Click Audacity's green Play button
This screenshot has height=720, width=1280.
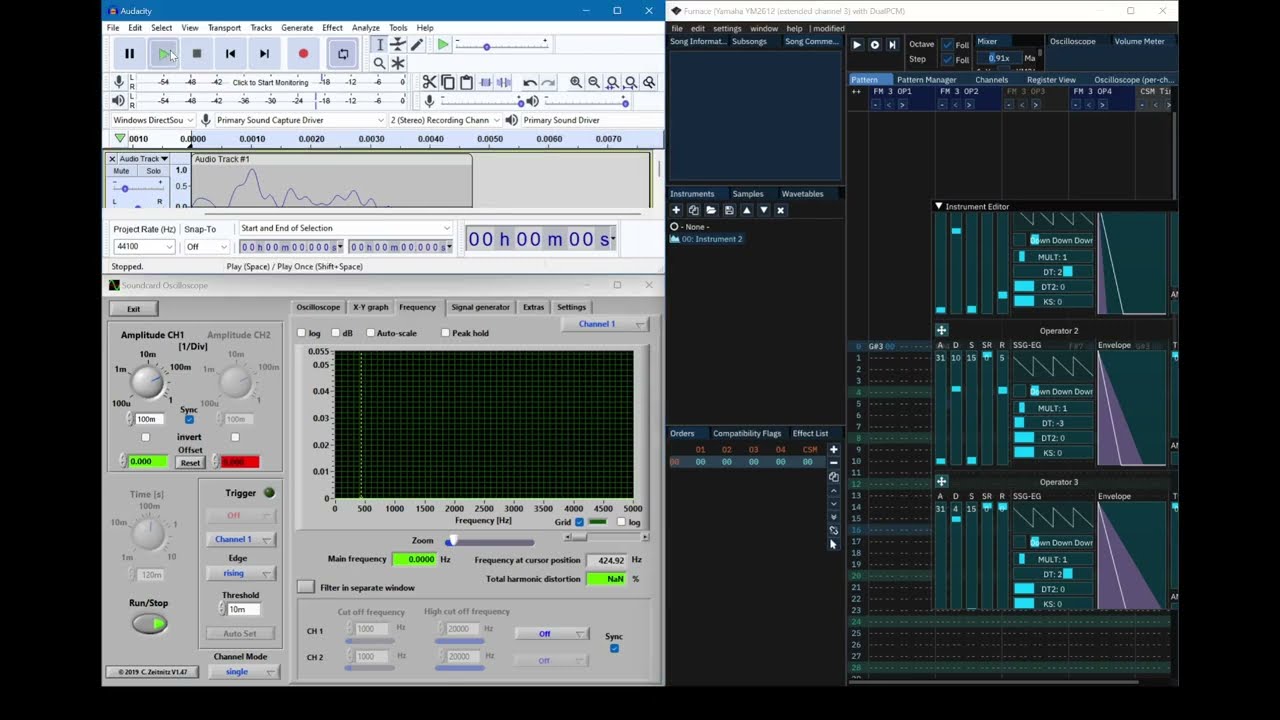click(x=163, y=54)
